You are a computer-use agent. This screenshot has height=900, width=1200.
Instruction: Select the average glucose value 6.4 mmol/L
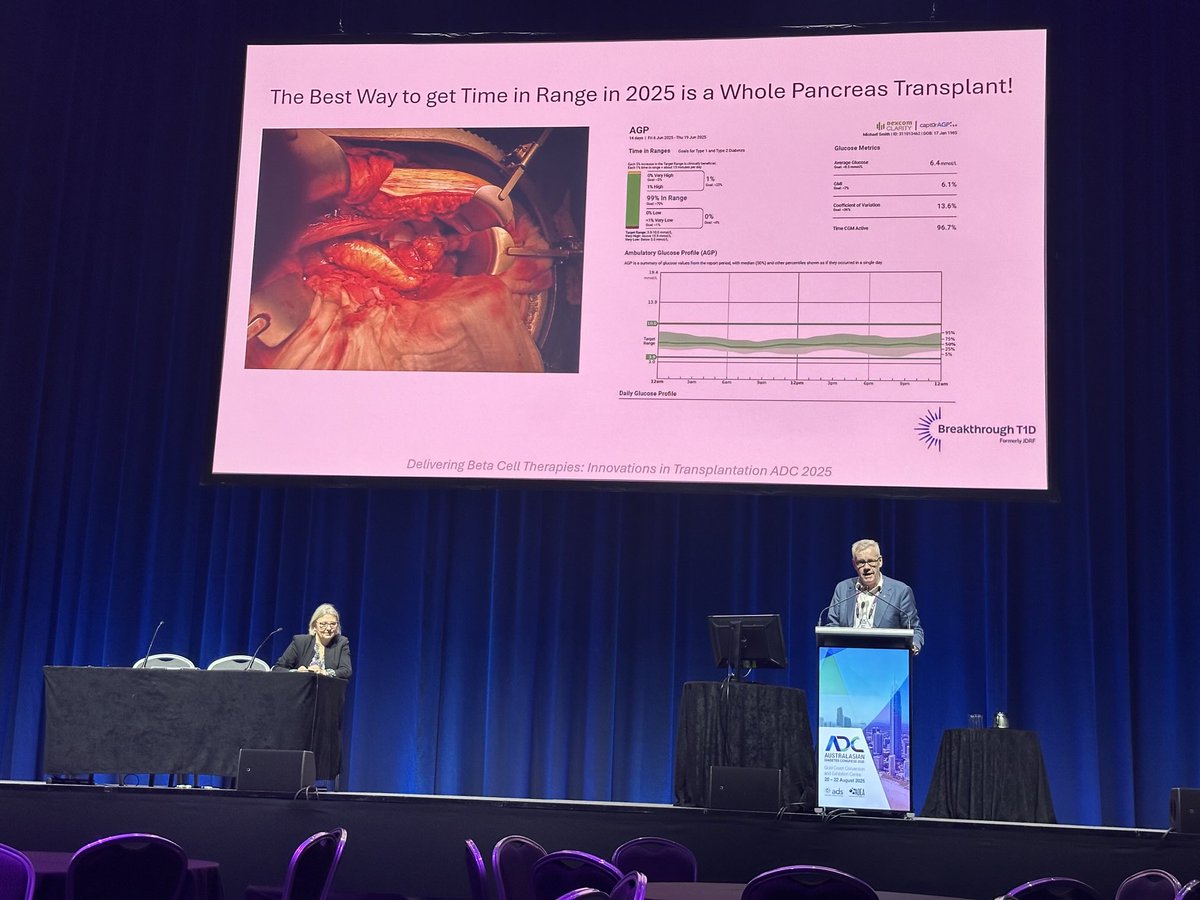[x=943, y=162]
